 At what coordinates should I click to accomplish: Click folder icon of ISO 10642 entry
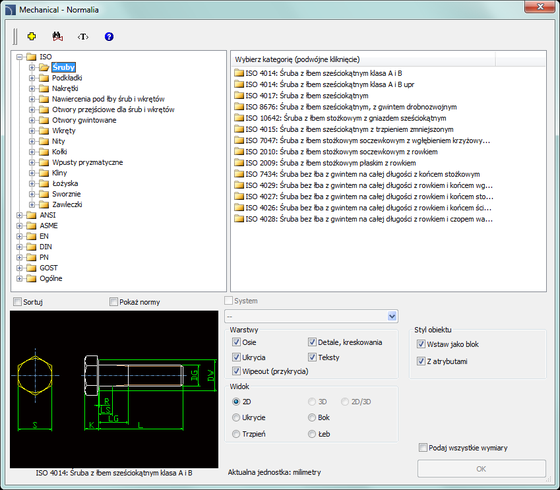click(x=239, y=118)
